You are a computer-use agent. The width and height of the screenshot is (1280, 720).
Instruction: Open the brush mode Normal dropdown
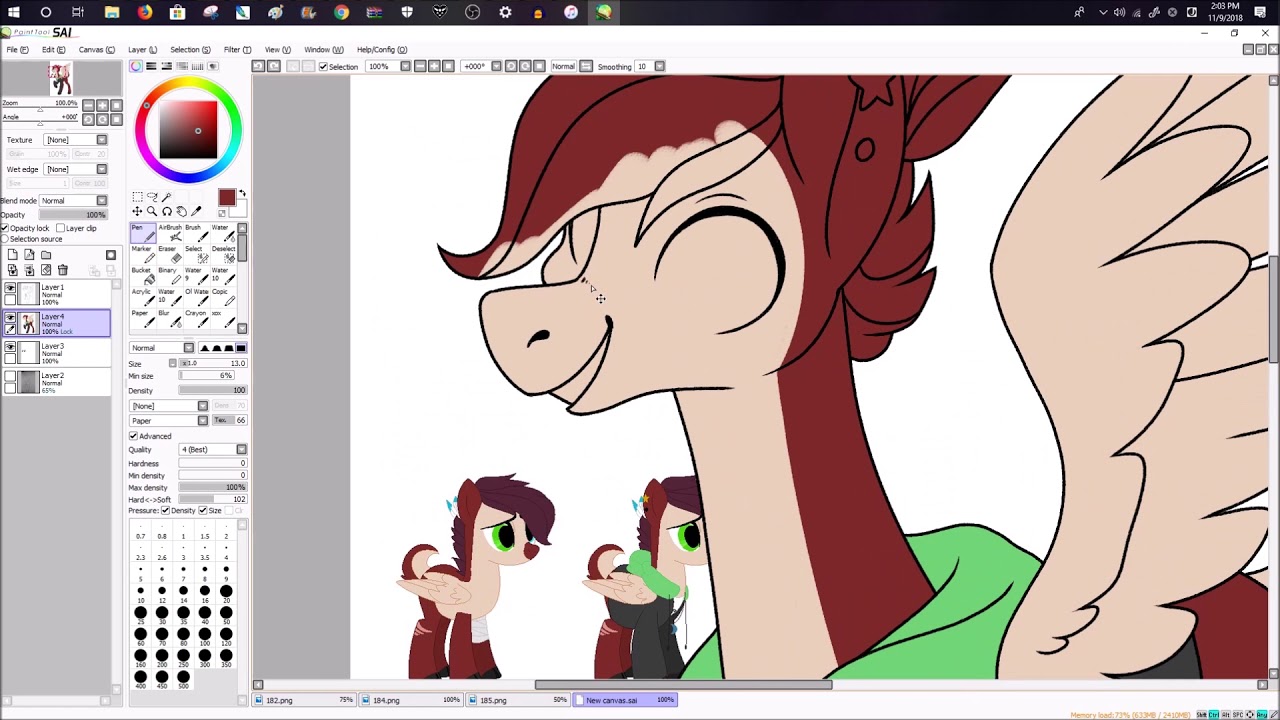point(162,348)
